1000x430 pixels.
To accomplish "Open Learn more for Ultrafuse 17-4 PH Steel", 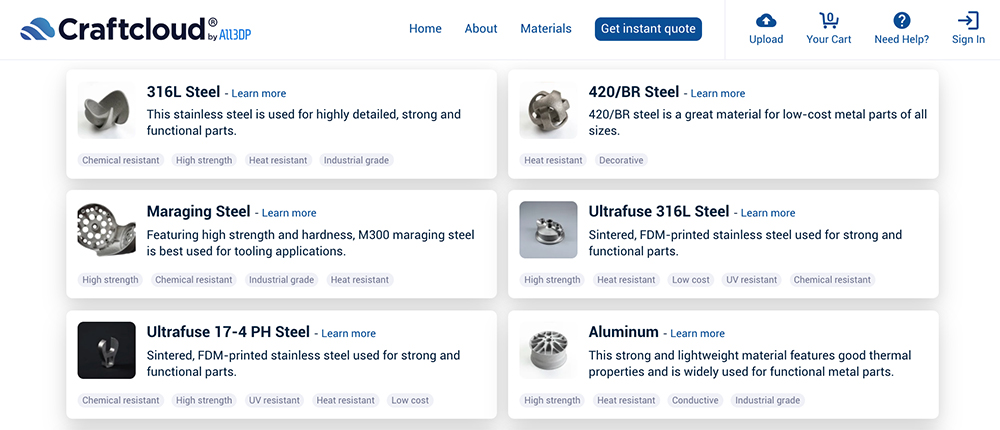I will pos(348,334).
